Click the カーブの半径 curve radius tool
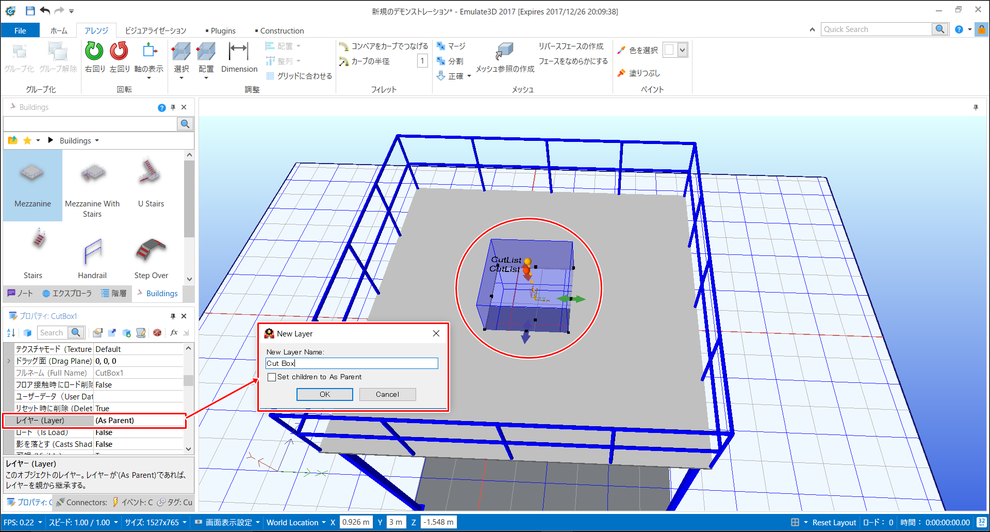 pyautogui.click(x=364, y=61)
